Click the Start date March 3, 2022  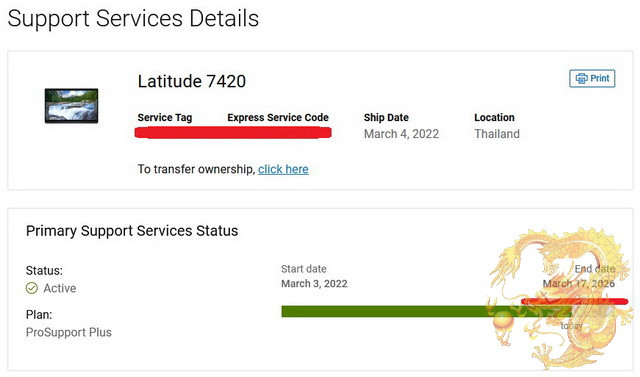[x=314, y=284]
